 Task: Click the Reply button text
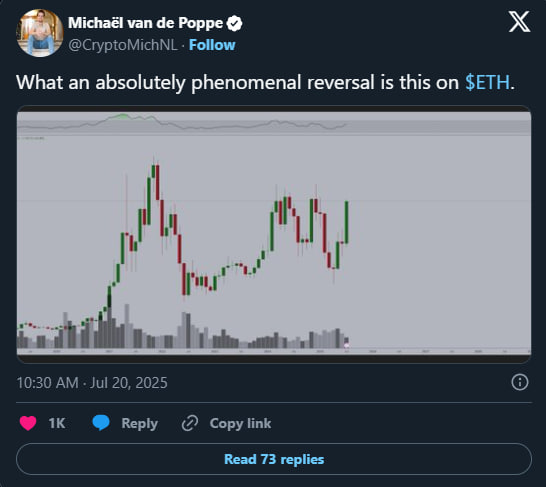[x=139, y=423]
